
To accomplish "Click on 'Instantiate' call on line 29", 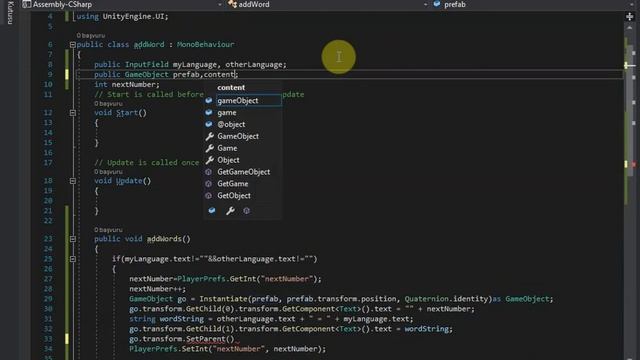I will click(x=223, y=299).
